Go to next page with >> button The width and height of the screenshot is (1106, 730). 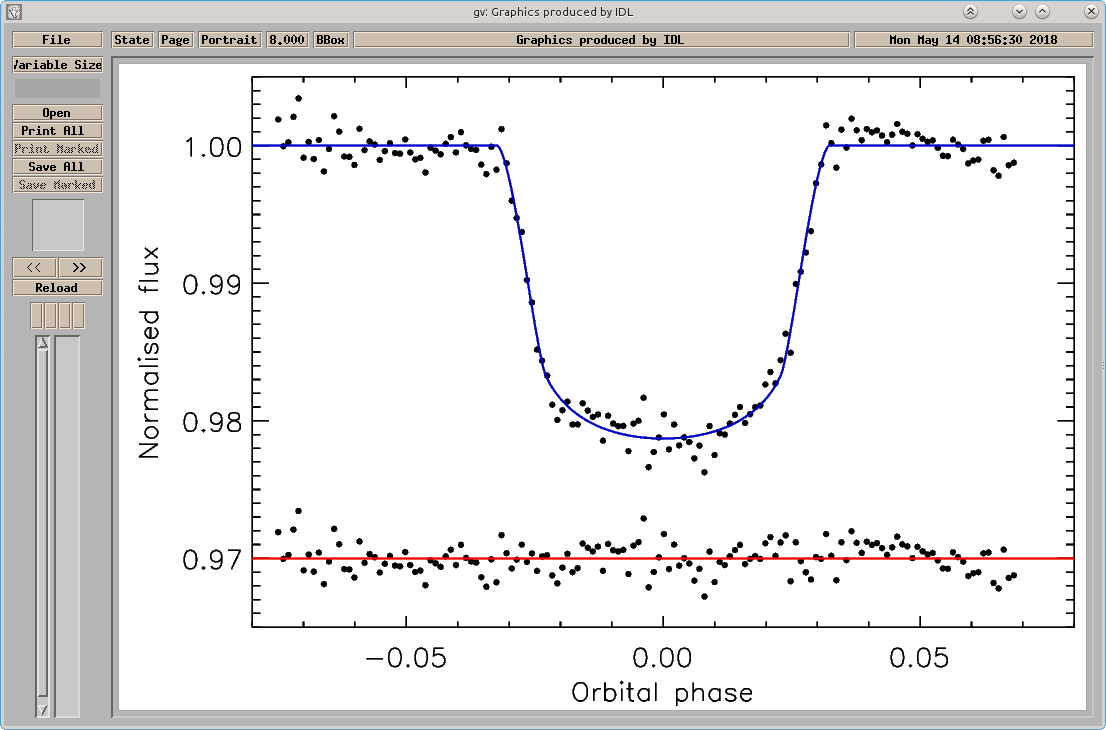tap(80, 267)
